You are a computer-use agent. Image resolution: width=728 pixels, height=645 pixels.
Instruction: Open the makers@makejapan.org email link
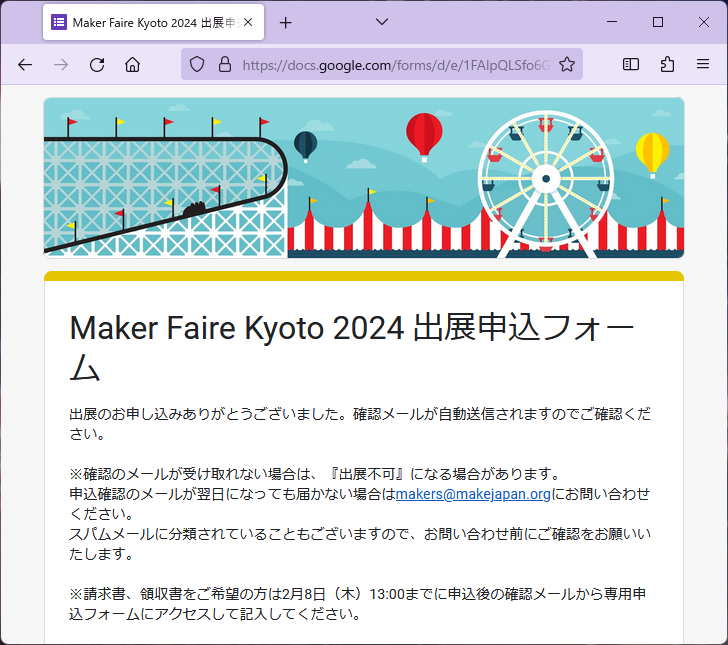pyautogui.click(x=473, y=494)
